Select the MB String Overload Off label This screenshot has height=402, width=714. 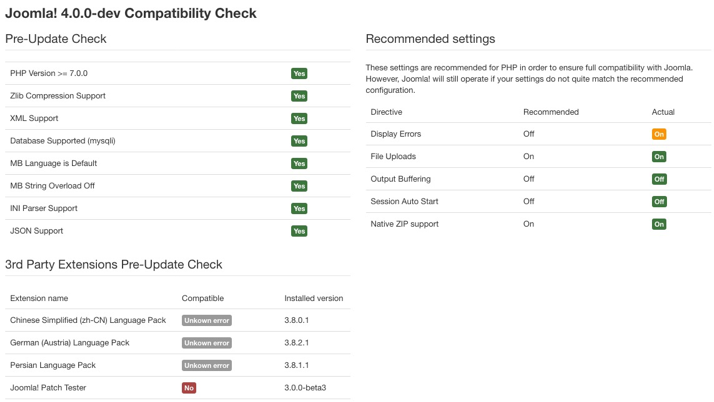pyautogui.click(x=52, y=186)
